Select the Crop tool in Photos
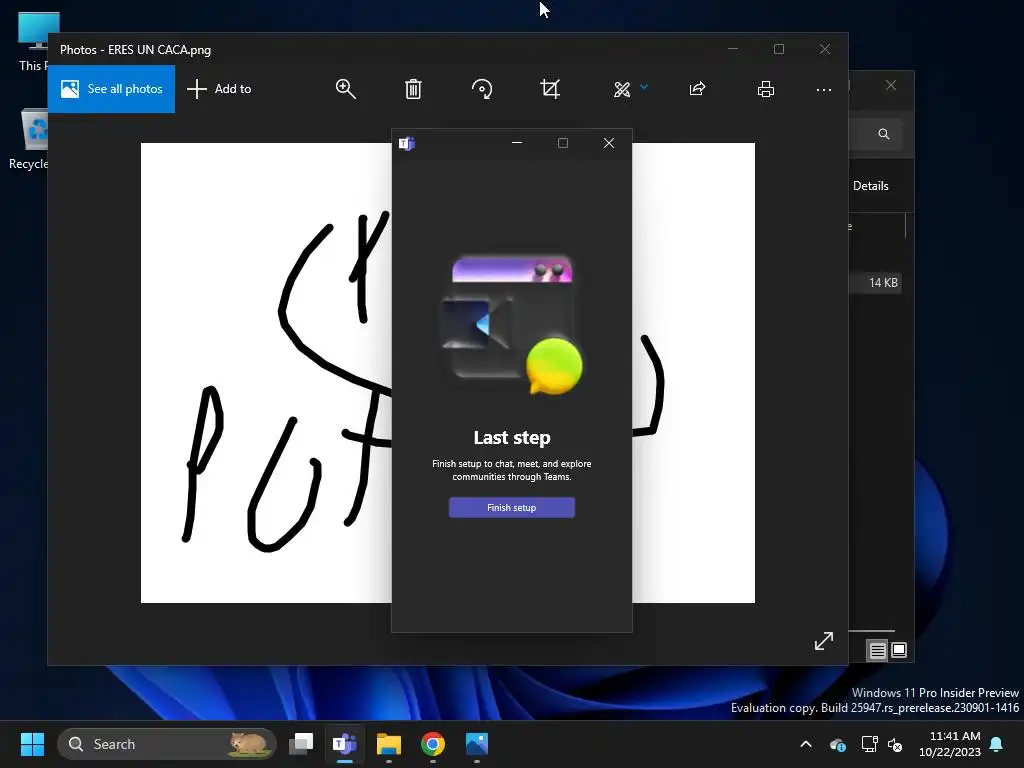This screenshot has width=1024, height=768. [550, 89]
